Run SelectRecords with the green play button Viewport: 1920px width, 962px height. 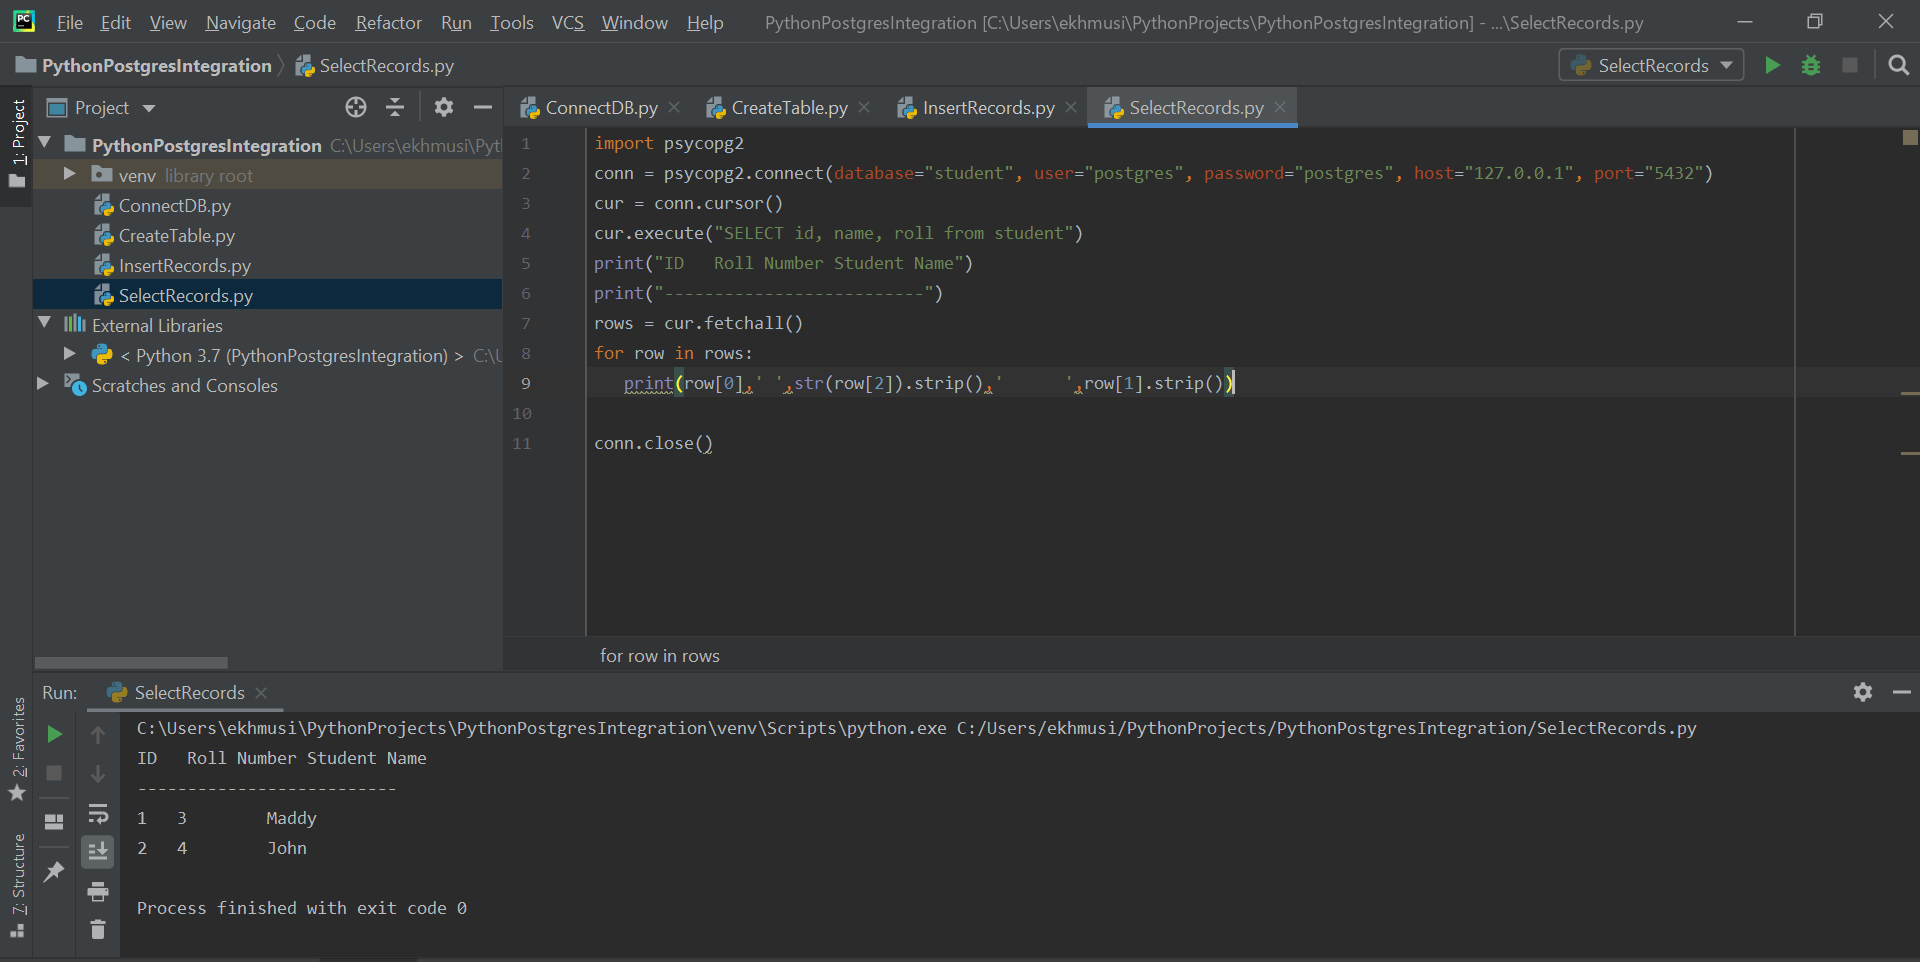tap(1772, 65)
